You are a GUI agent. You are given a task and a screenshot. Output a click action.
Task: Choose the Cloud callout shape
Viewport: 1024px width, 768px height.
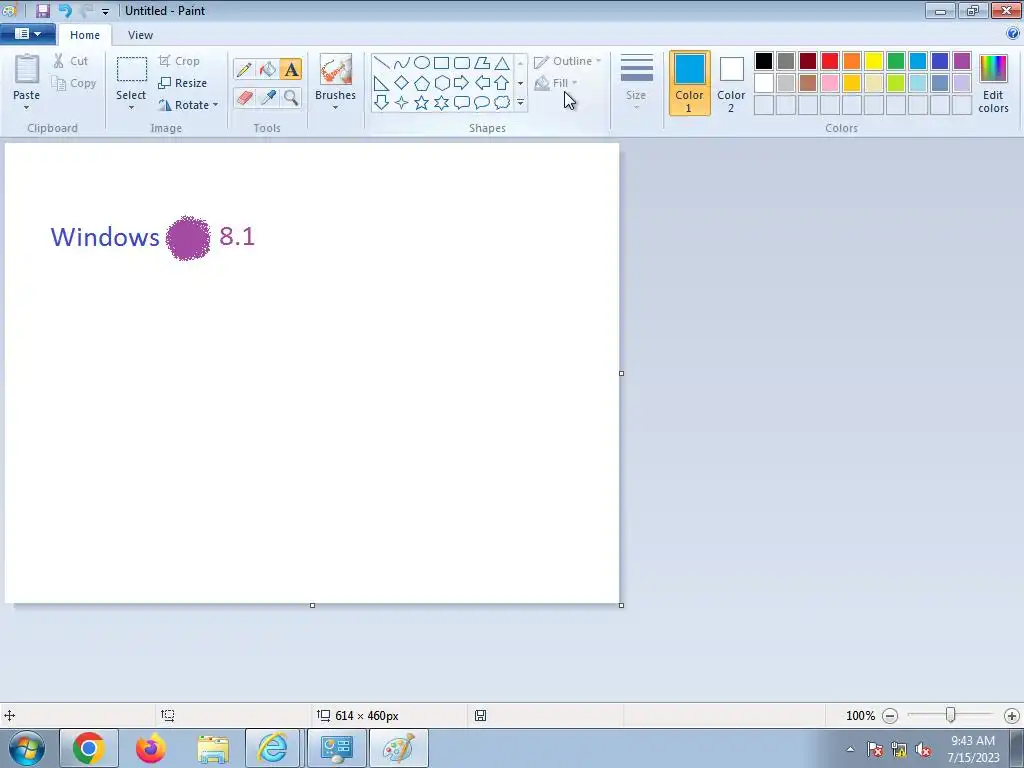click(x=502, y=103)
